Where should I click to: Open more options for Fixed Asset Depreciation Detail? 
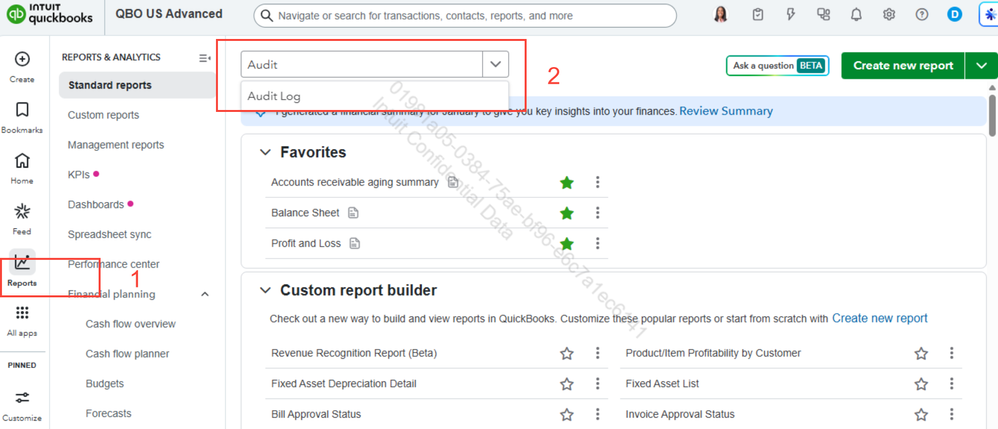[597, 384]
